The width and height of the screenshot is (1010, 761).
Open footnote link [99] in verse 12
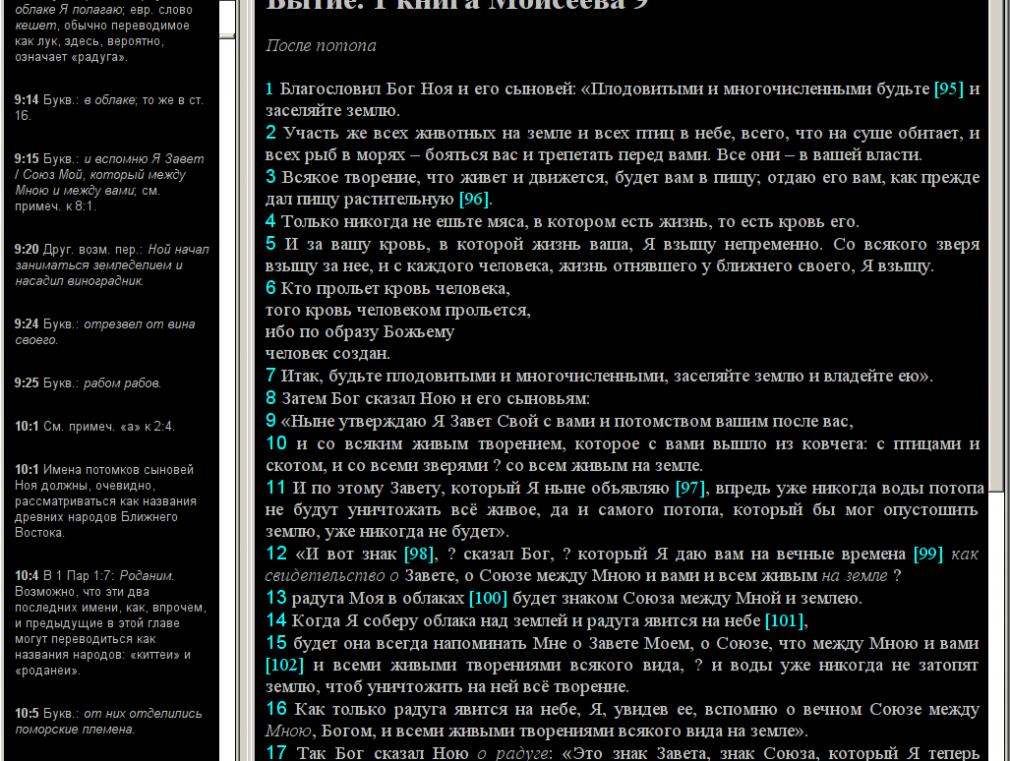click(928, 554)
